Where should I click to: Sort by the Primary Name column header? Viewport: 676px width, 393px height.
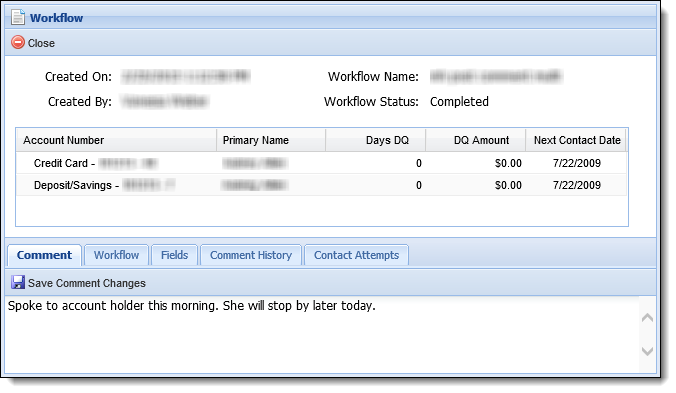coord(271,140)
